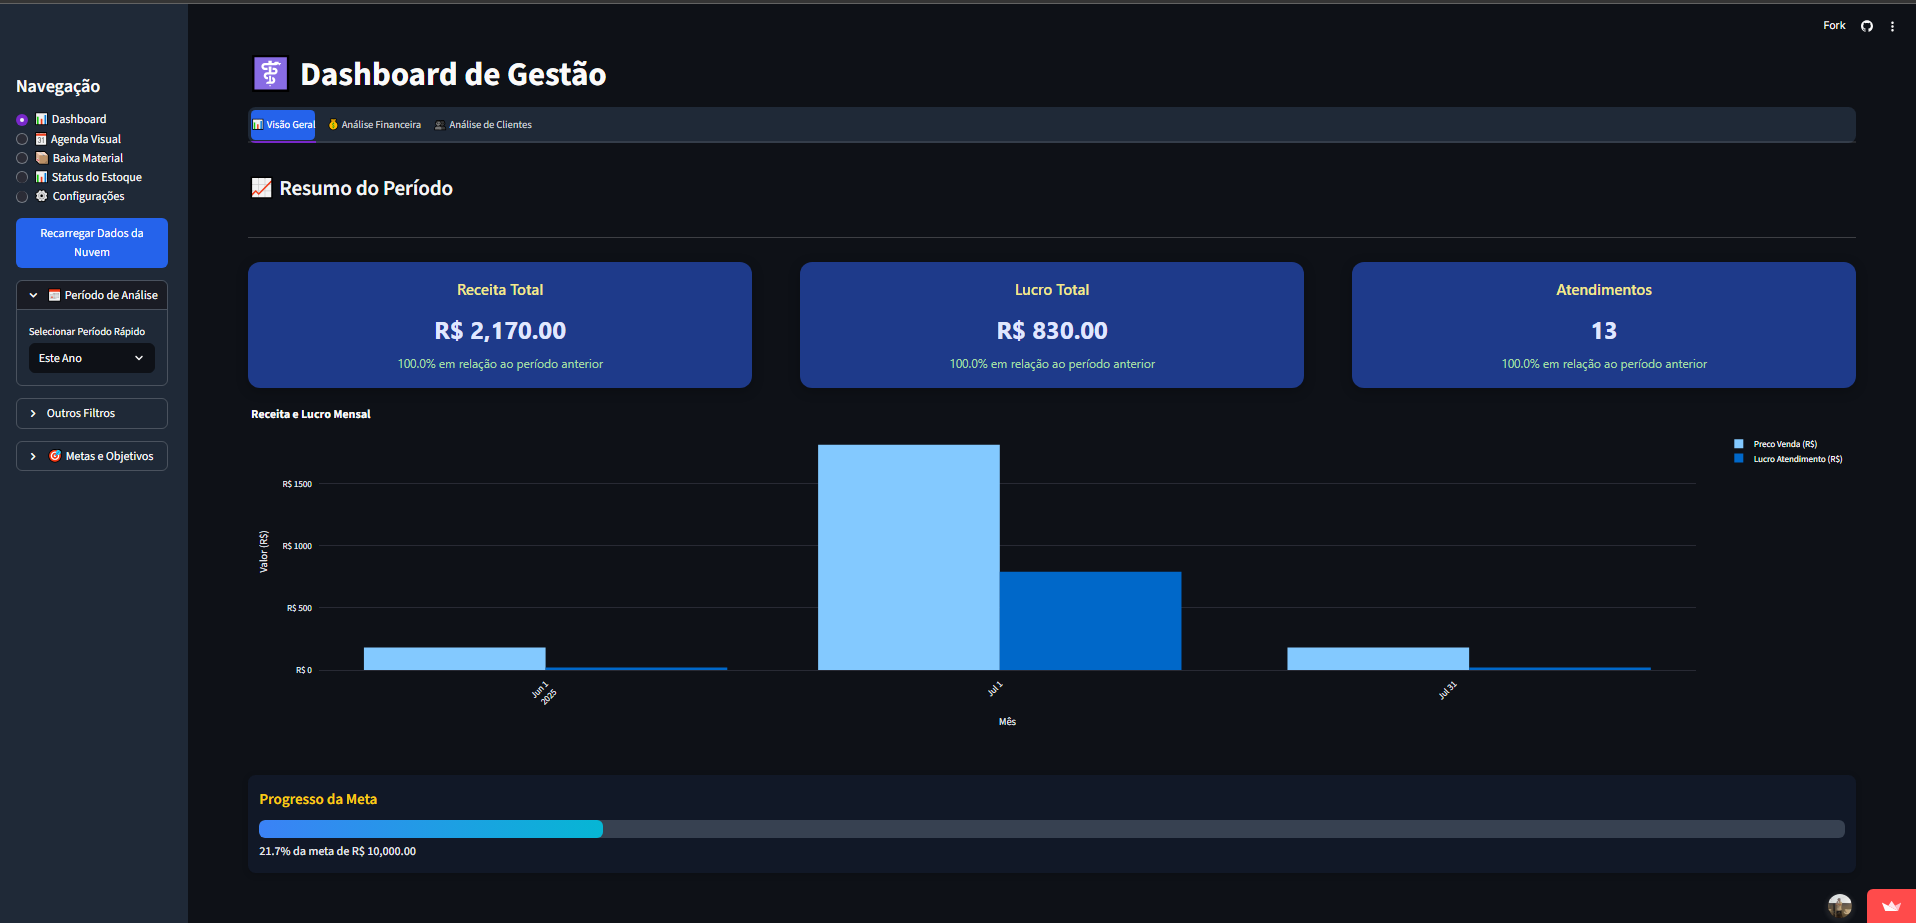Click the target icon in Metas e Objetivos
Screen dimensions: 1916x923
55,456
